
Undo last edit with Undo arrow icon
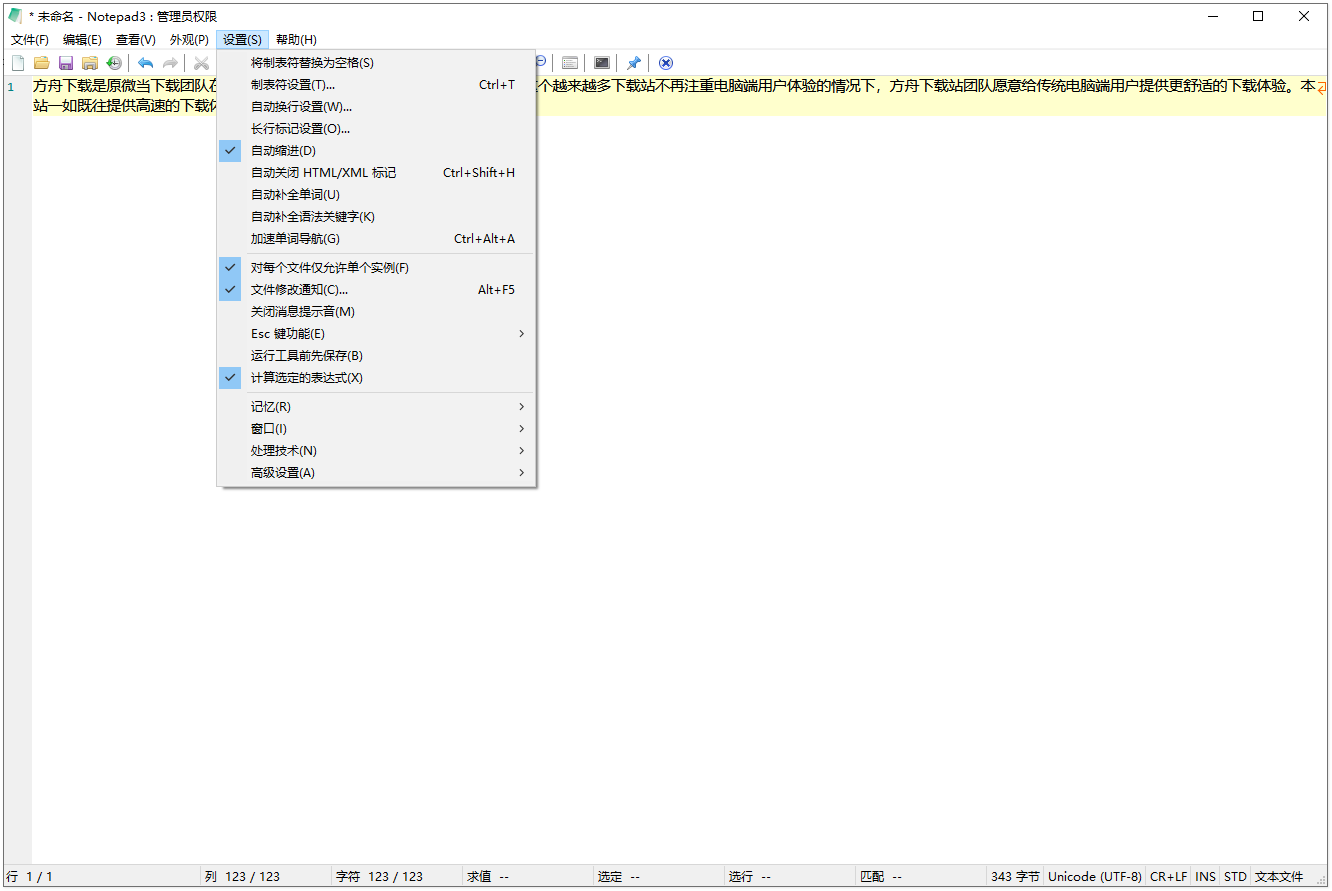(x=145, y=62)
